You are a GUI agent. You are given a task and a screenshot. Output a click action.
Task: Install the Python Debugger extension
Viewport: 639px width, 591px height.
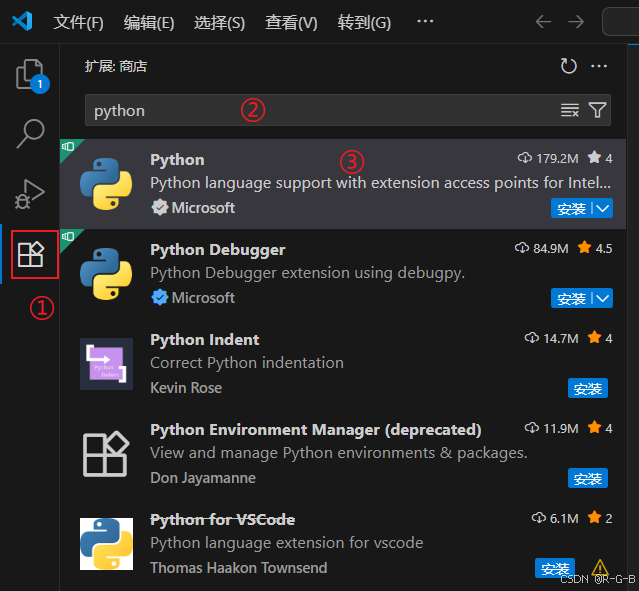coord(571,298)
